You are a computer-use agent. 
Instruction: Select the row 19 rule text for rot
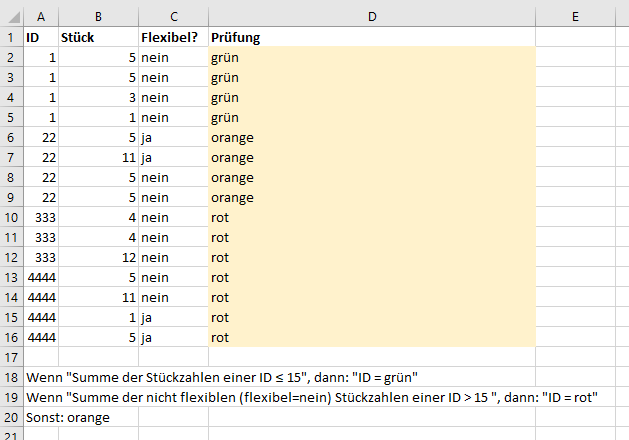(x=310, y=397)
